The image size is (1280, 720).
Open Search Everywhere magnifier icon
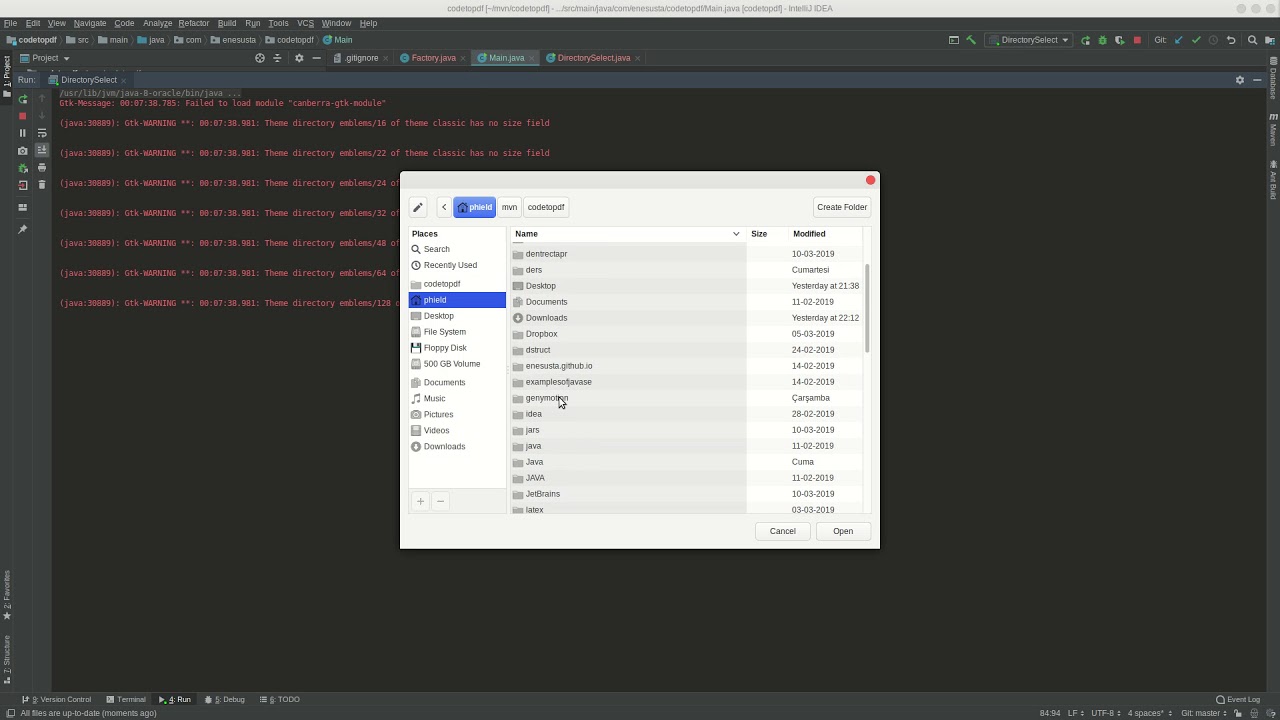1252,40
